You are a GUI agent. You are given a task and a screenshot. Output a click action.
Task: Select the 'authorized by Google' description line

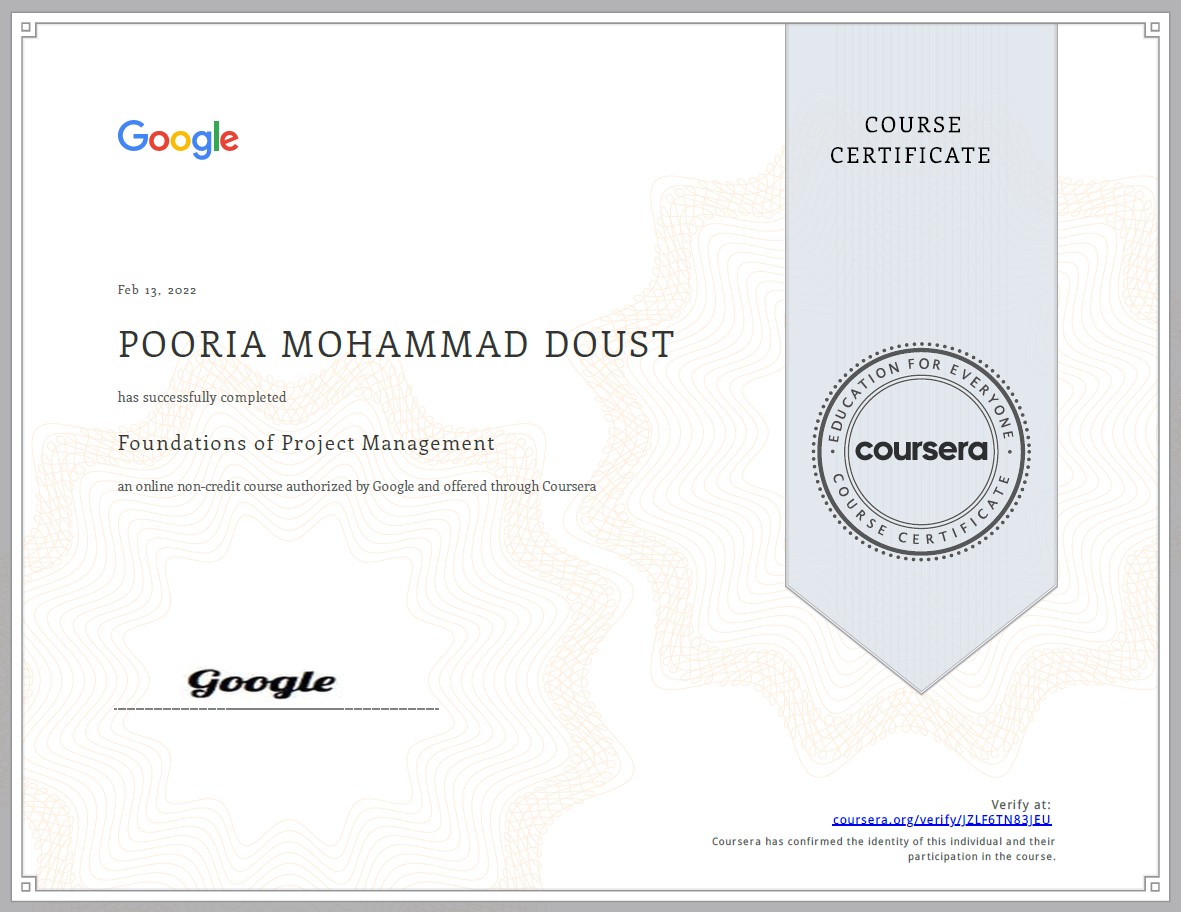356,486
